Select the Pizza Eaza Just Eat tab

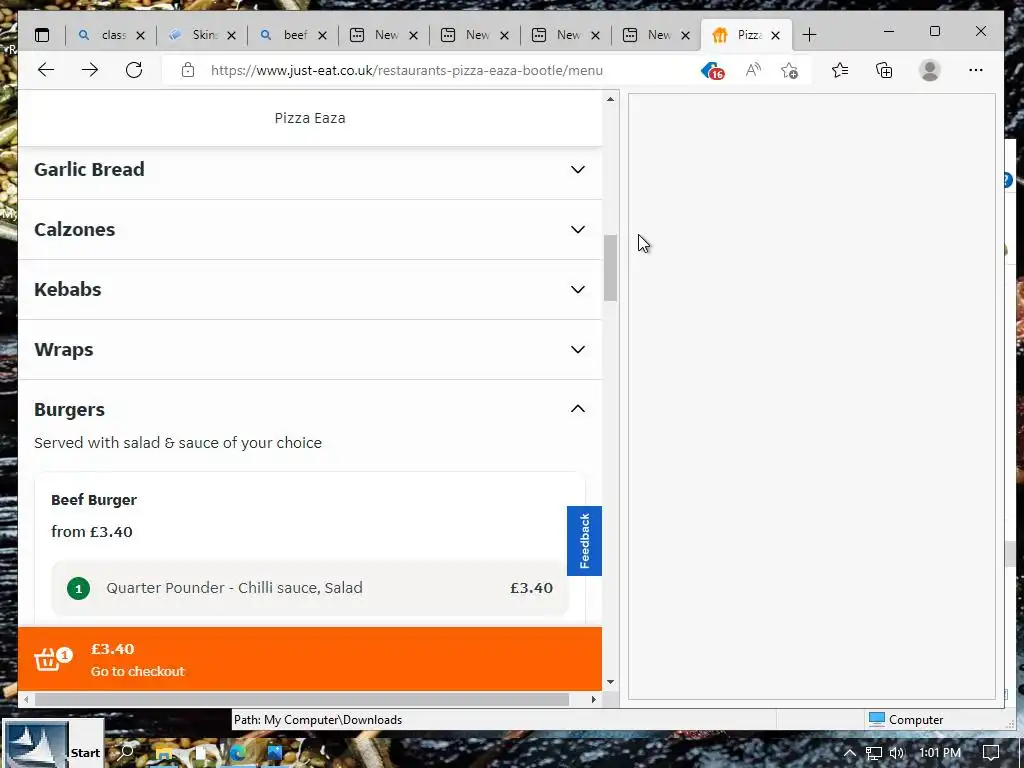pyautogui.click(x=746, y=35)
